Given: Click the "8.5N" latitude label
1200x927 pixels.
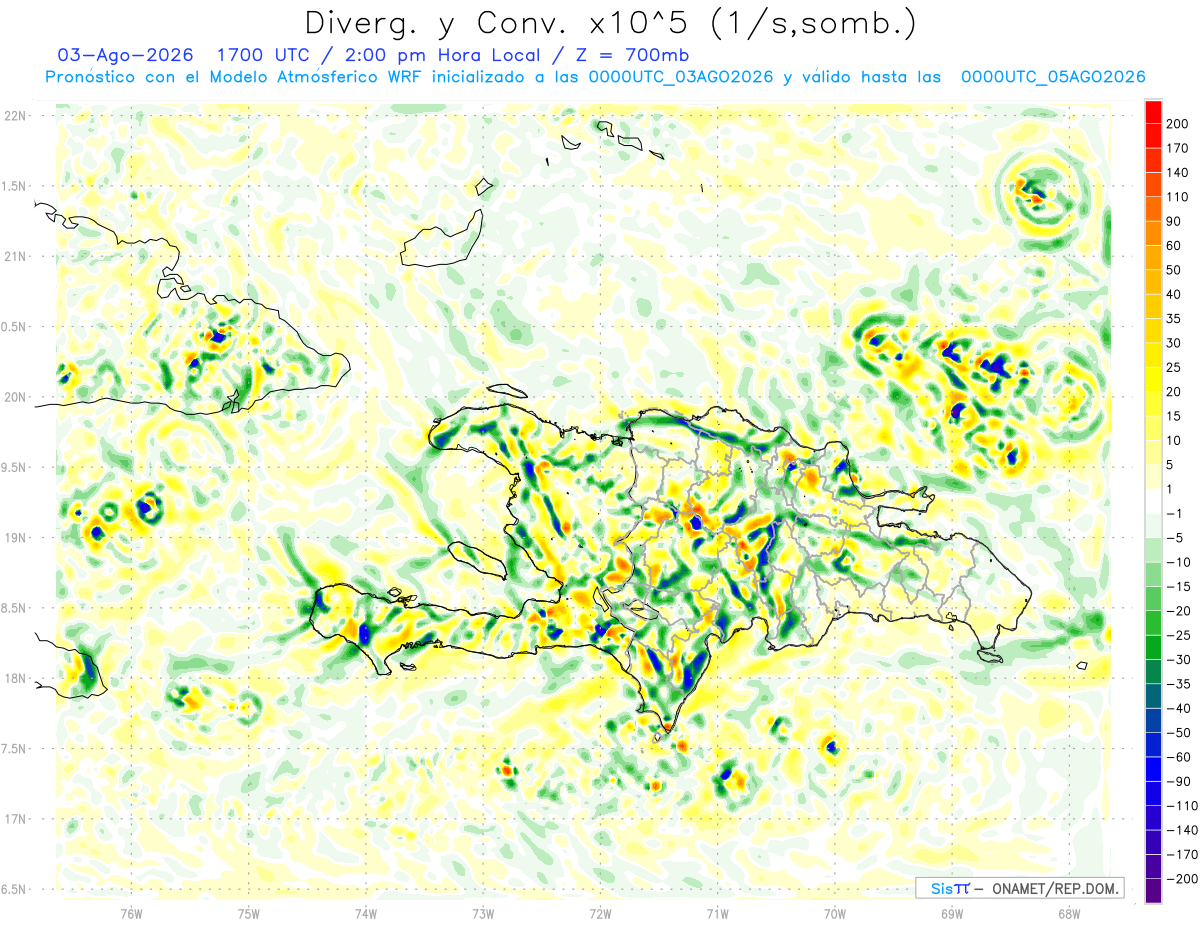Looking at the screenshot, I should click(x=14, y=608).
